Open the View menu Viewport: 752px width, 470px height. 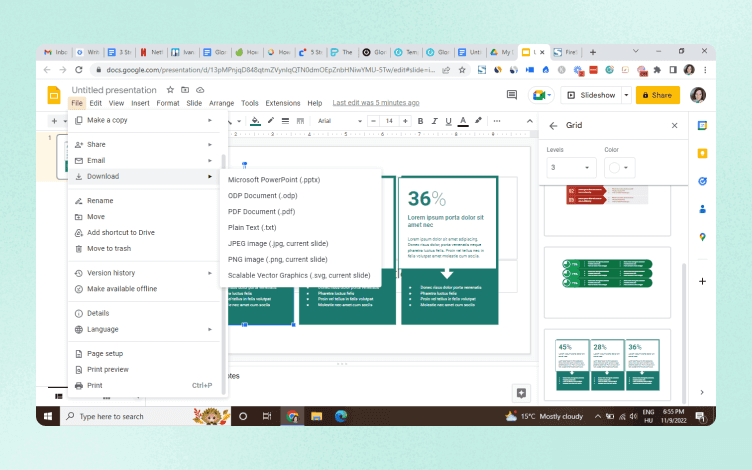116,103
